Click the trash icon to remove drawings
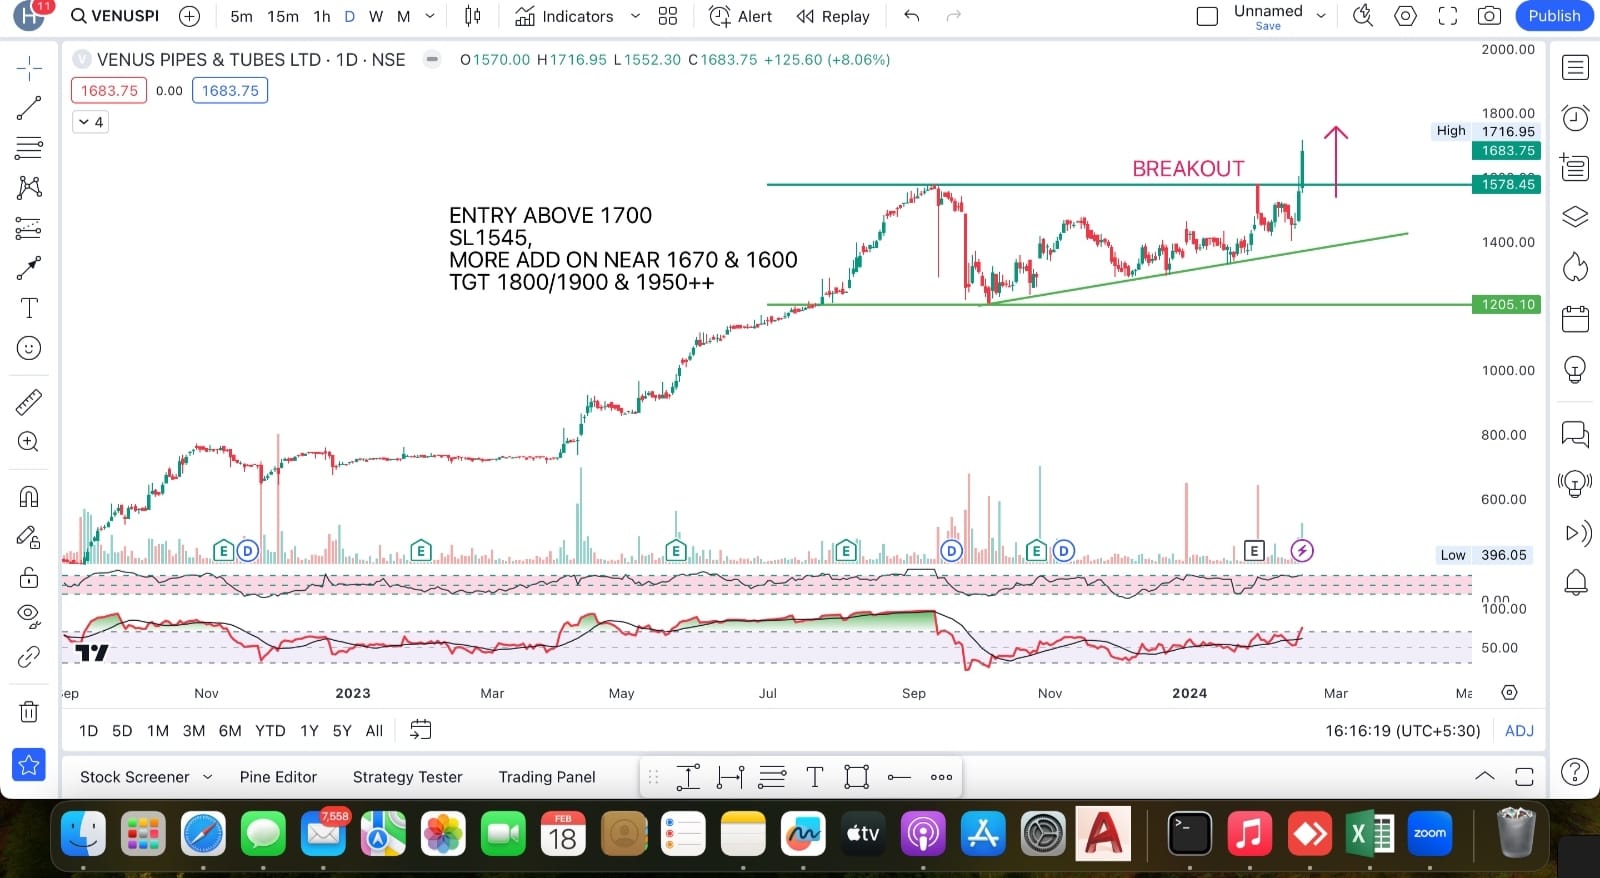Screen dimensions: 1600x878 (29, 712)
